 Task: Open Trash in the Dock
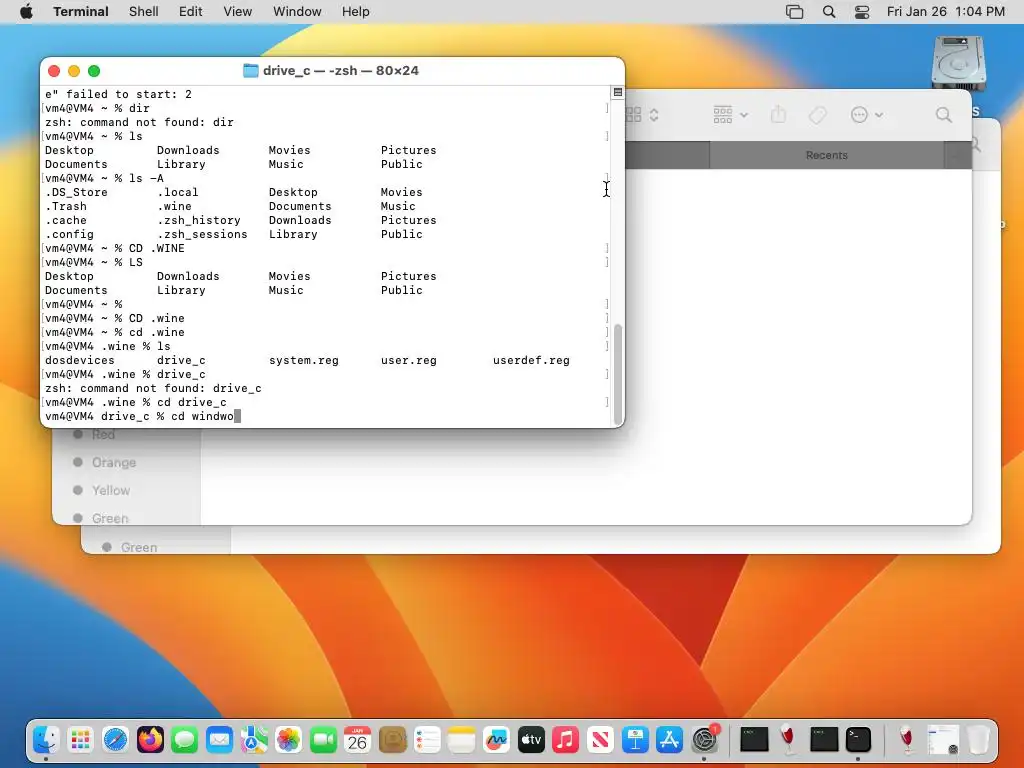point(978,740)
